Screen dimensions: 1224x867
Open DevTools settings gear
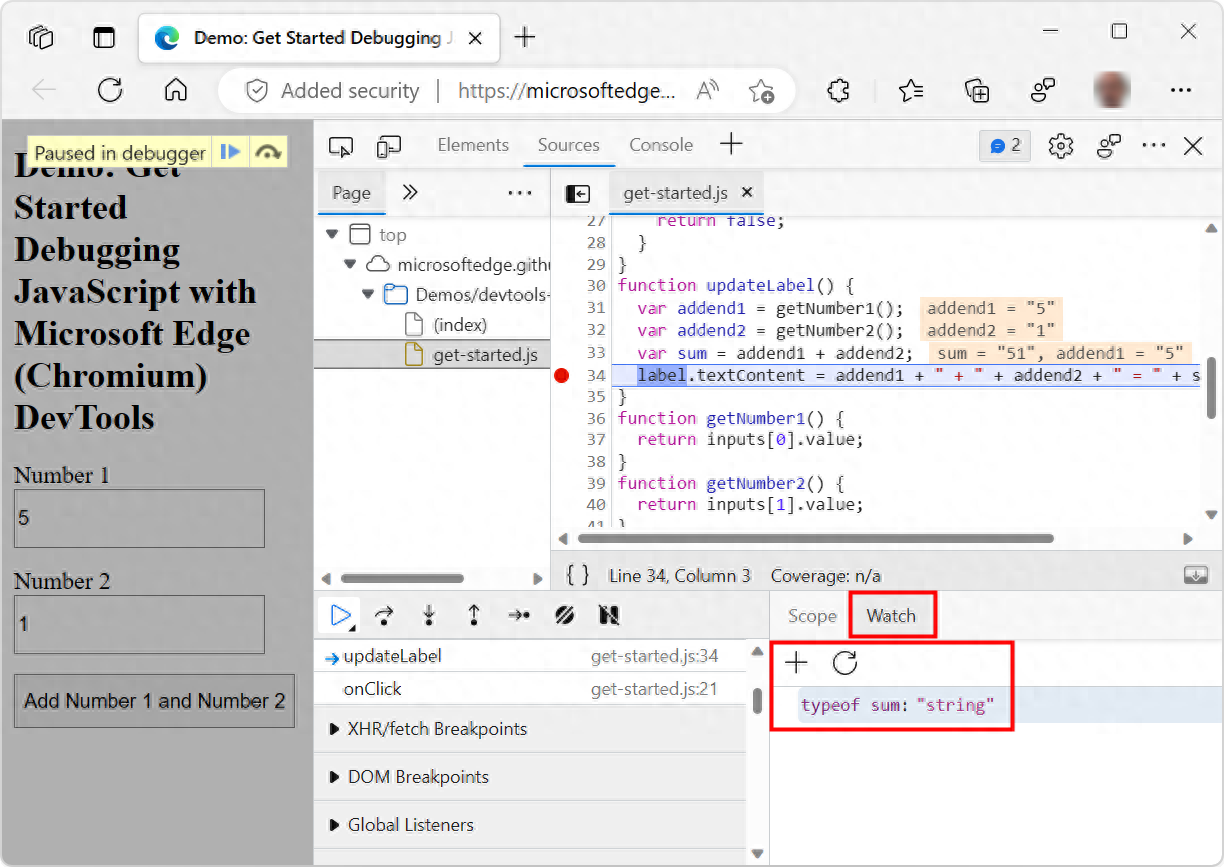point(1061,146)
